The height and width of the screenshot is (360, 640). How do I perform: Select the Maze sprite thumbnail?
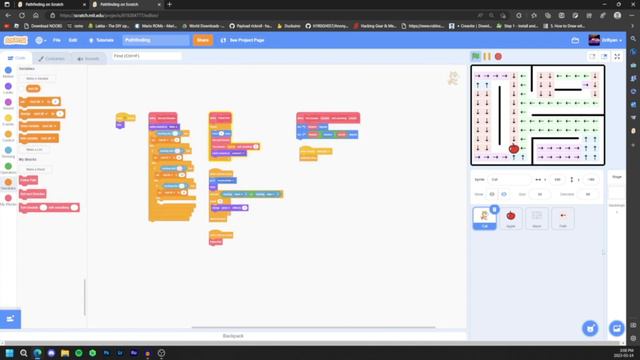tap(537, 218)
